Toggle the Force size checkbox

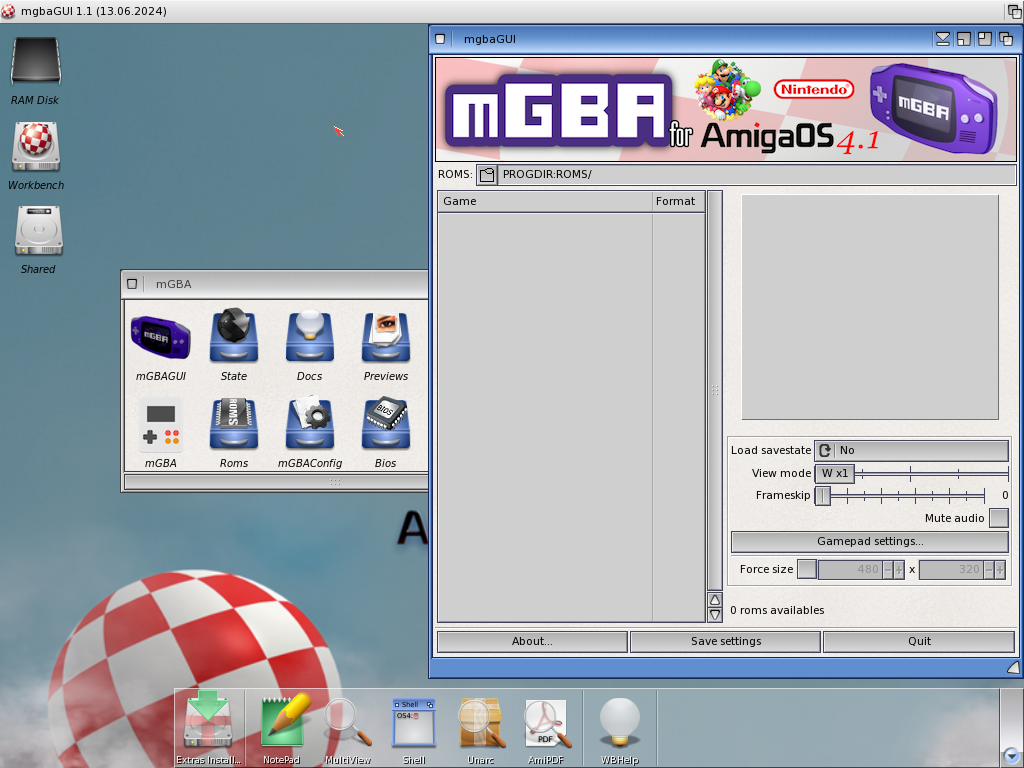click(806, 569)
